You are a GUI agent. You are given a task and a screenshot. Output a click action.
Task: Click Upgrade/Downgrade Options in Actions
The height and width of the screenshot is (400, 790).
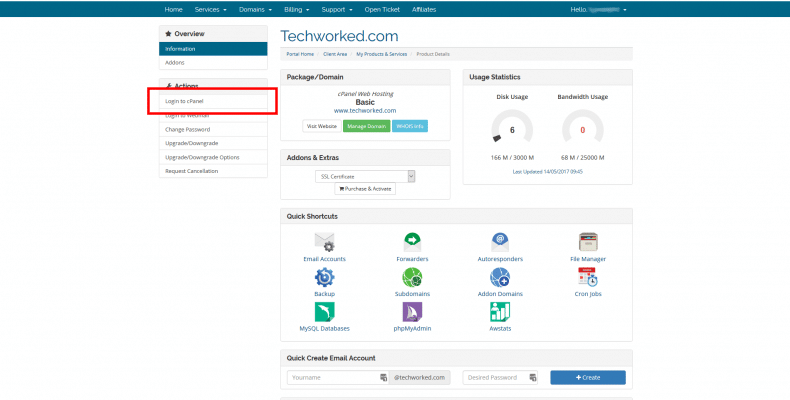[x=213, y=157]
